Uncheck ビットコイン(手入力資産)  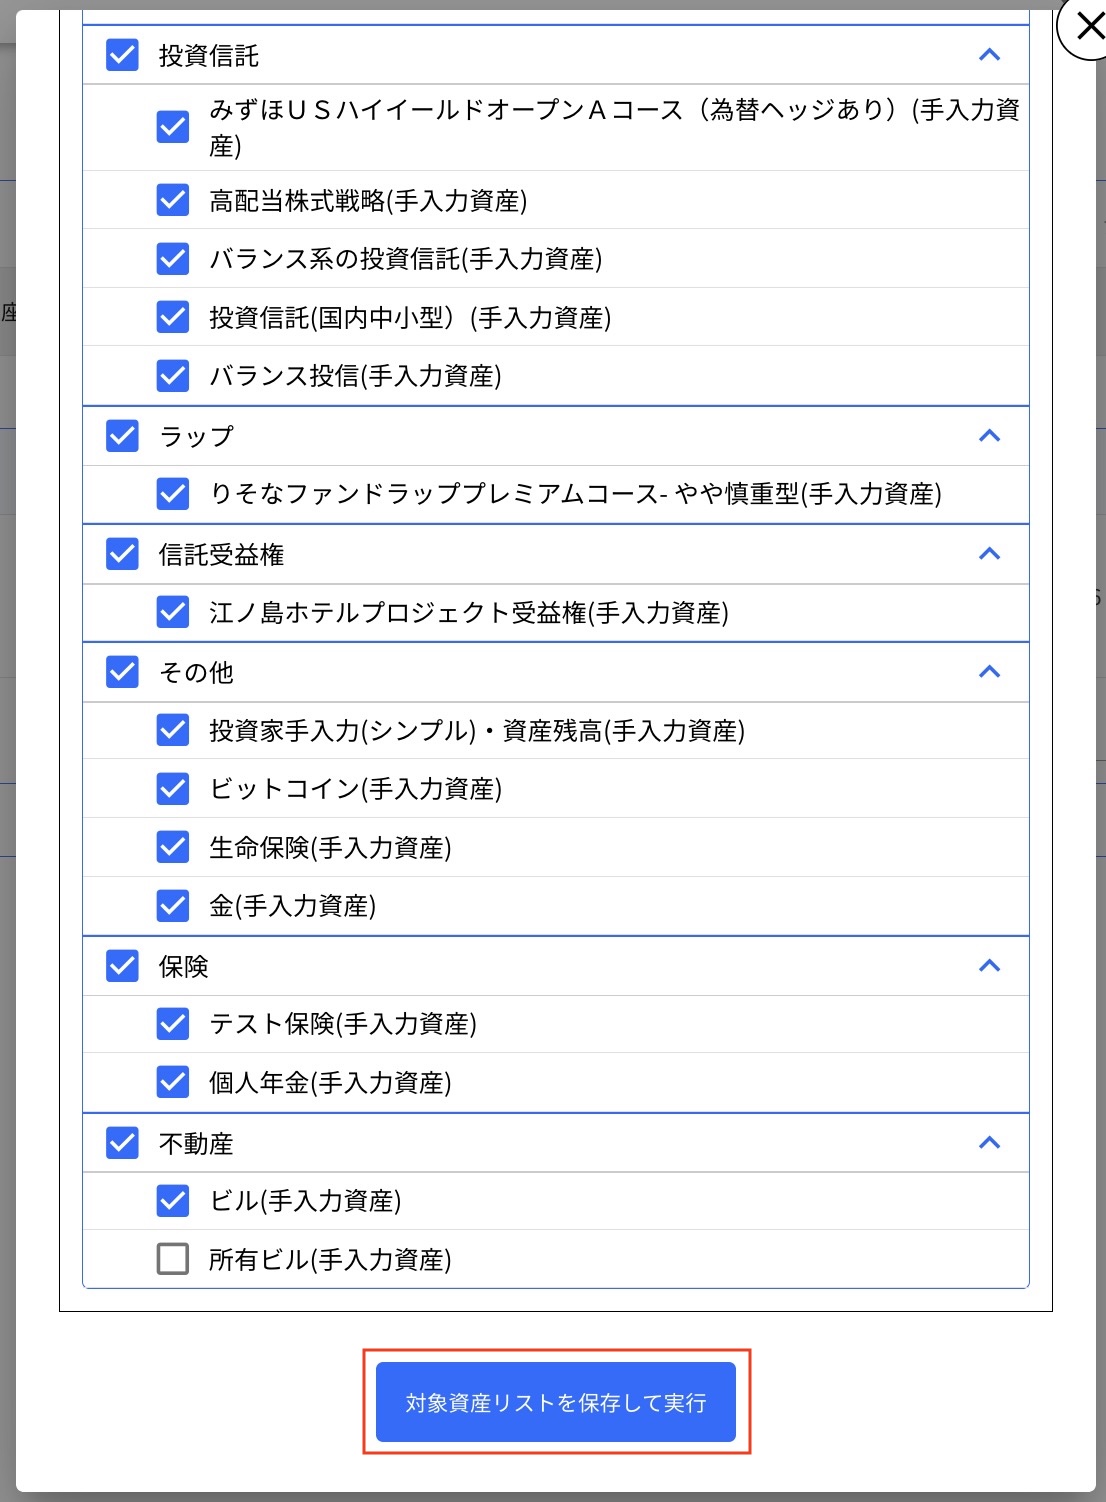coord(172,788)
